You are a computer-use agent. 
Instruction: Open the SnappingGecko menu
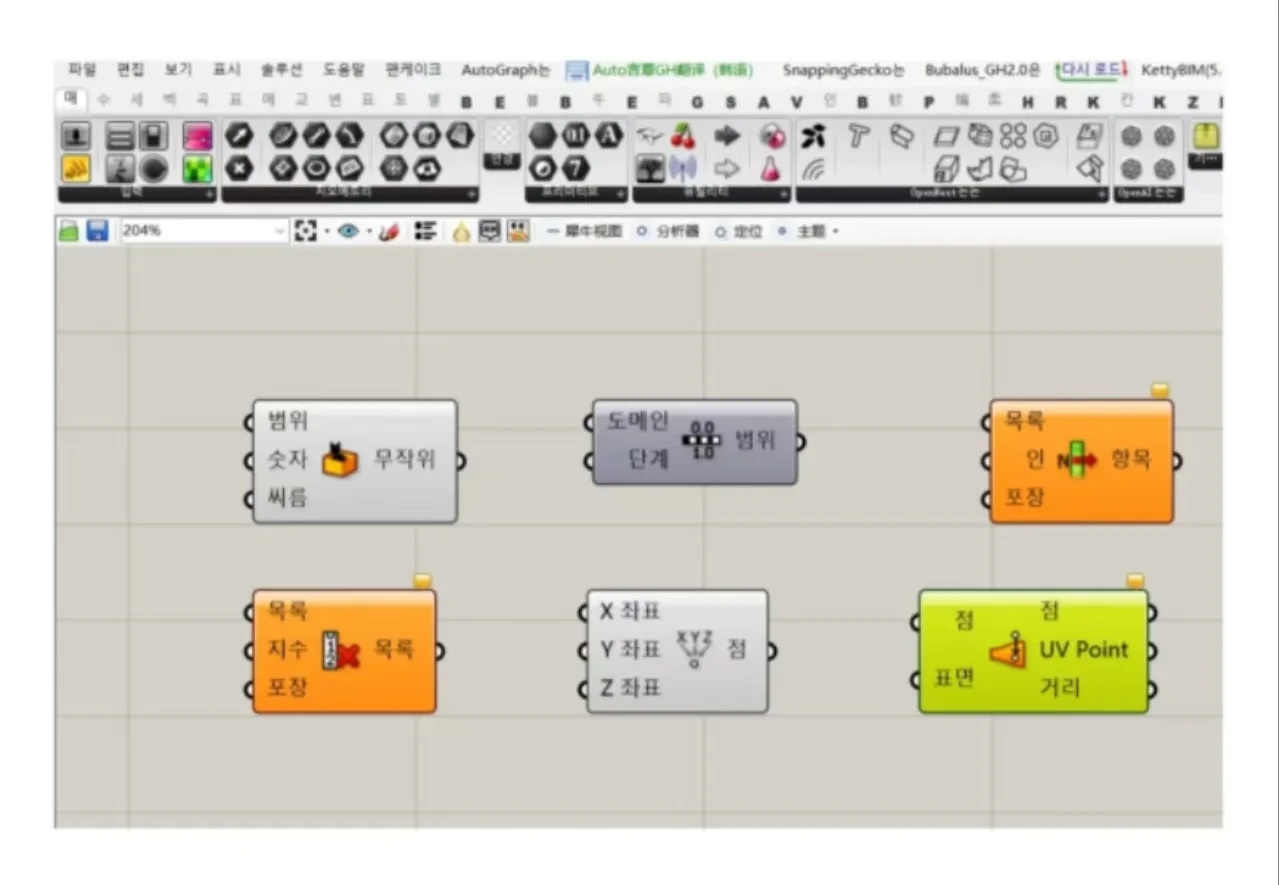click(x=843, y=70)
